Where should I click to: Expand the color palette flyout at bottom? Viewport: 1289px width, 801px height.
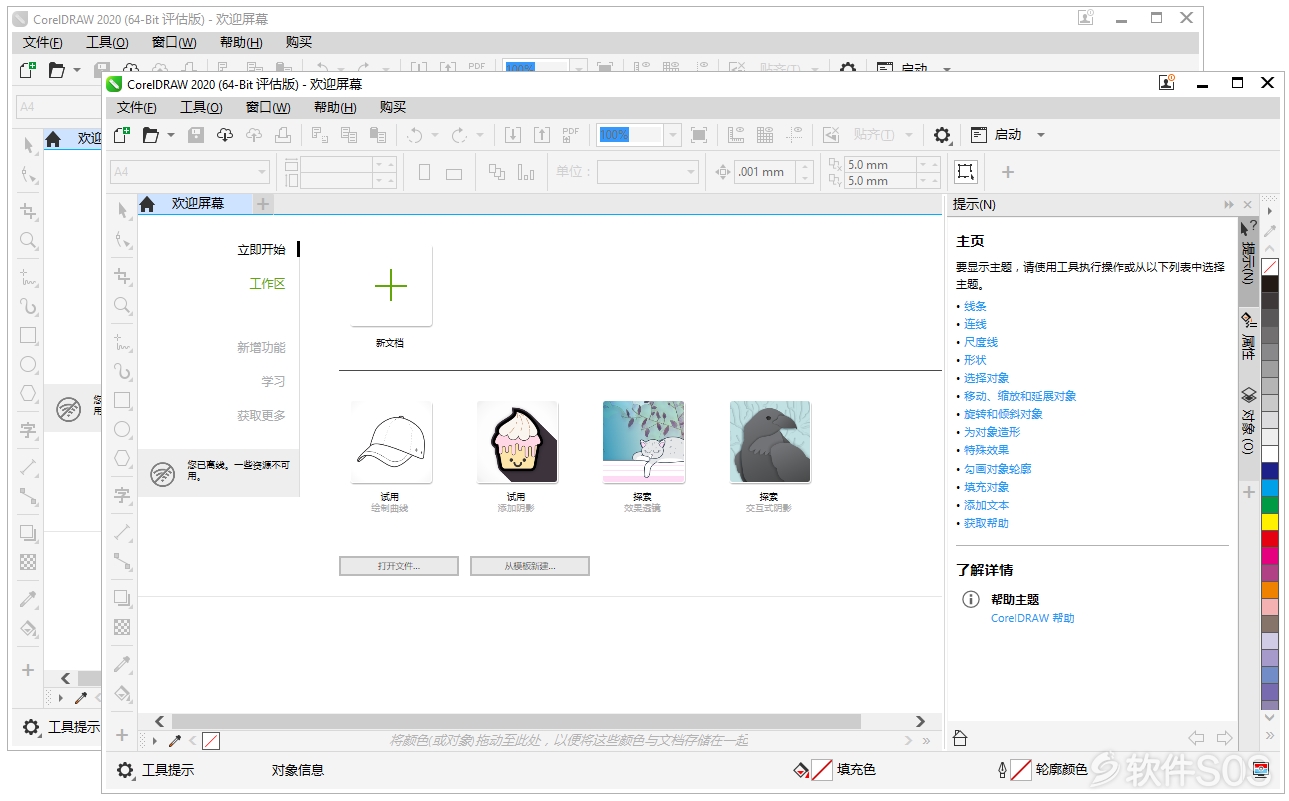[1270, 735]
